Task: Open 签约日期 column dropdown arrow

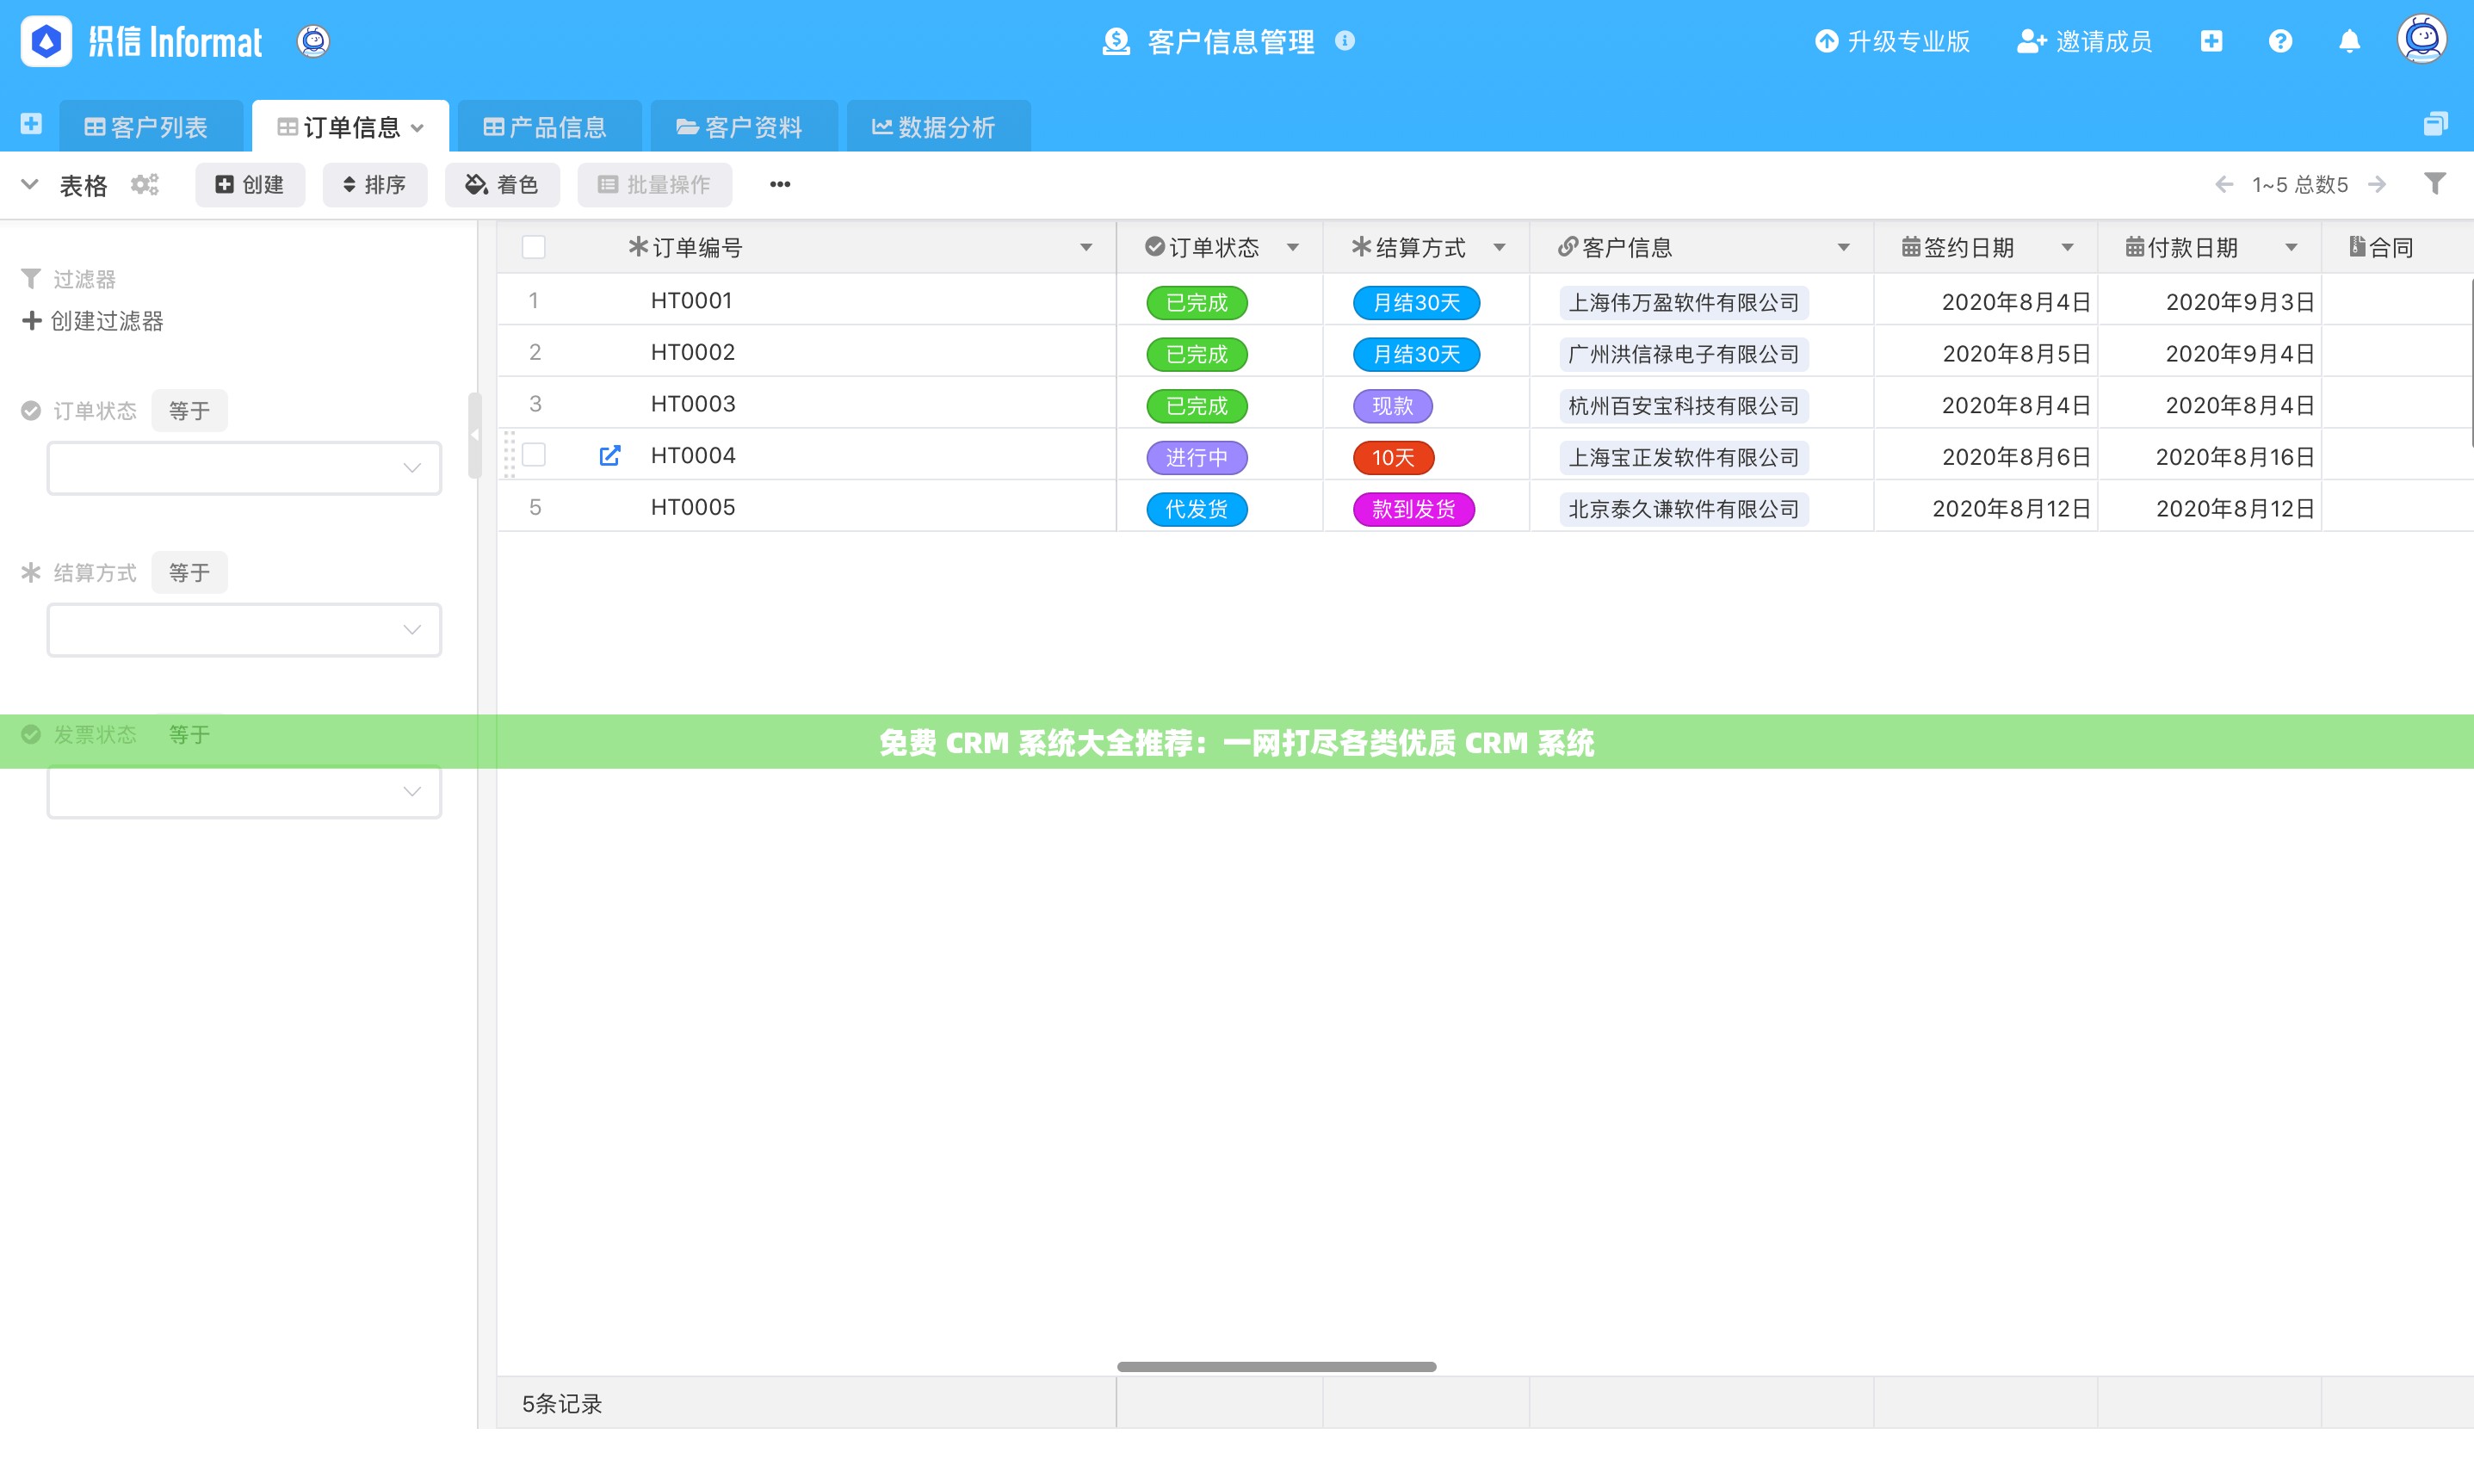Action: (x=2067, y=248)
